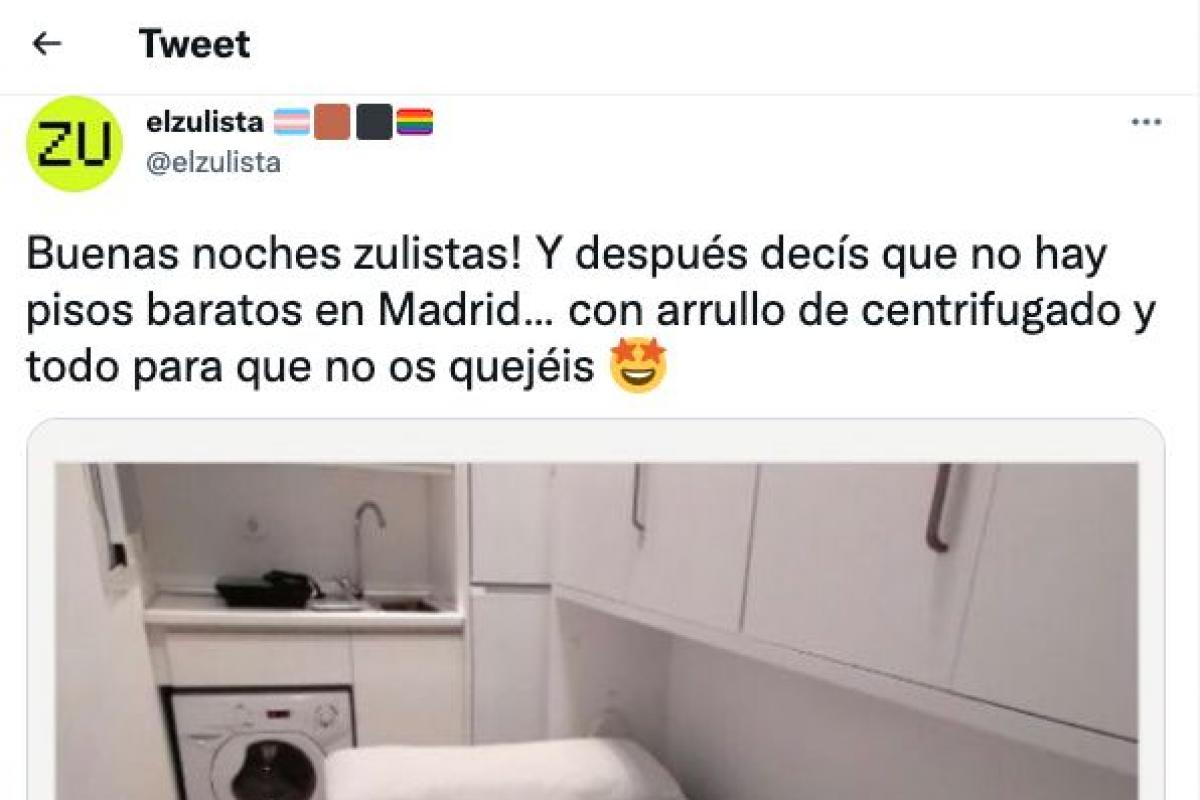
Task: Open the elzulista display name profile link
Action: pyautogui.click(x=204, y=123)
